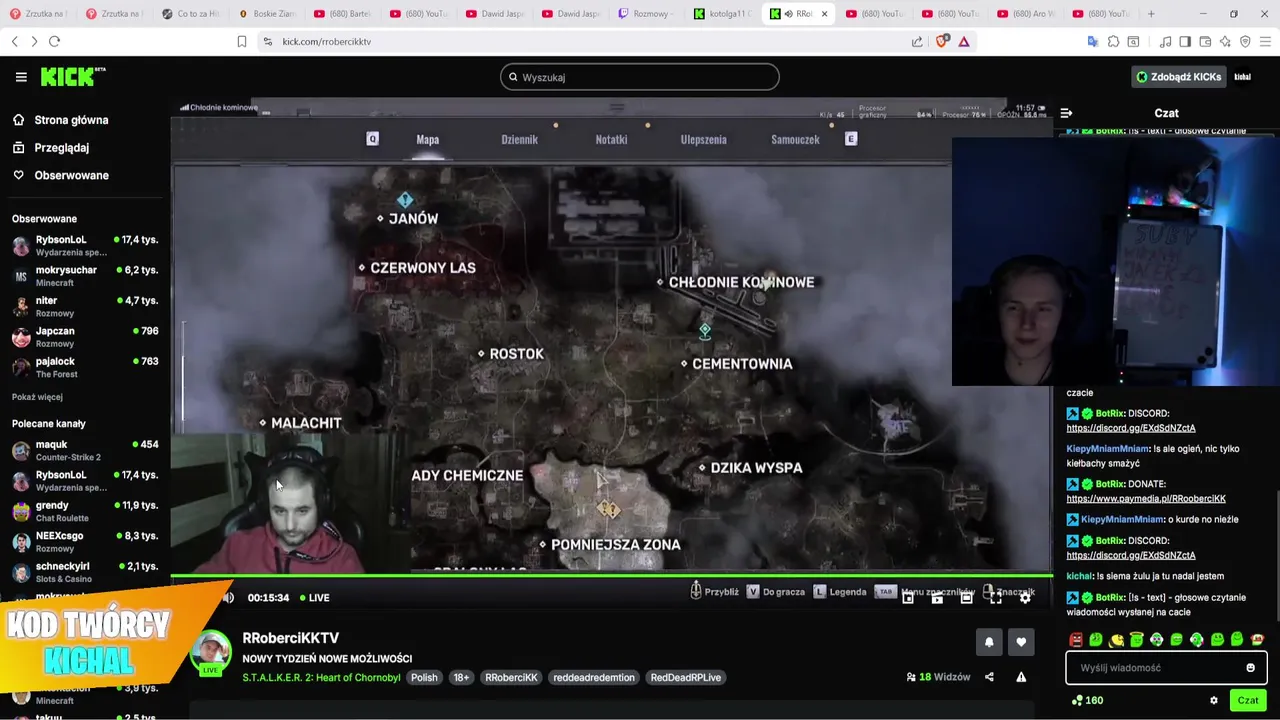Click the 18+ tag
Image resolution: width=1280 pixels, height=720 pixels.
pyautogui.click(x=461, y=678)
